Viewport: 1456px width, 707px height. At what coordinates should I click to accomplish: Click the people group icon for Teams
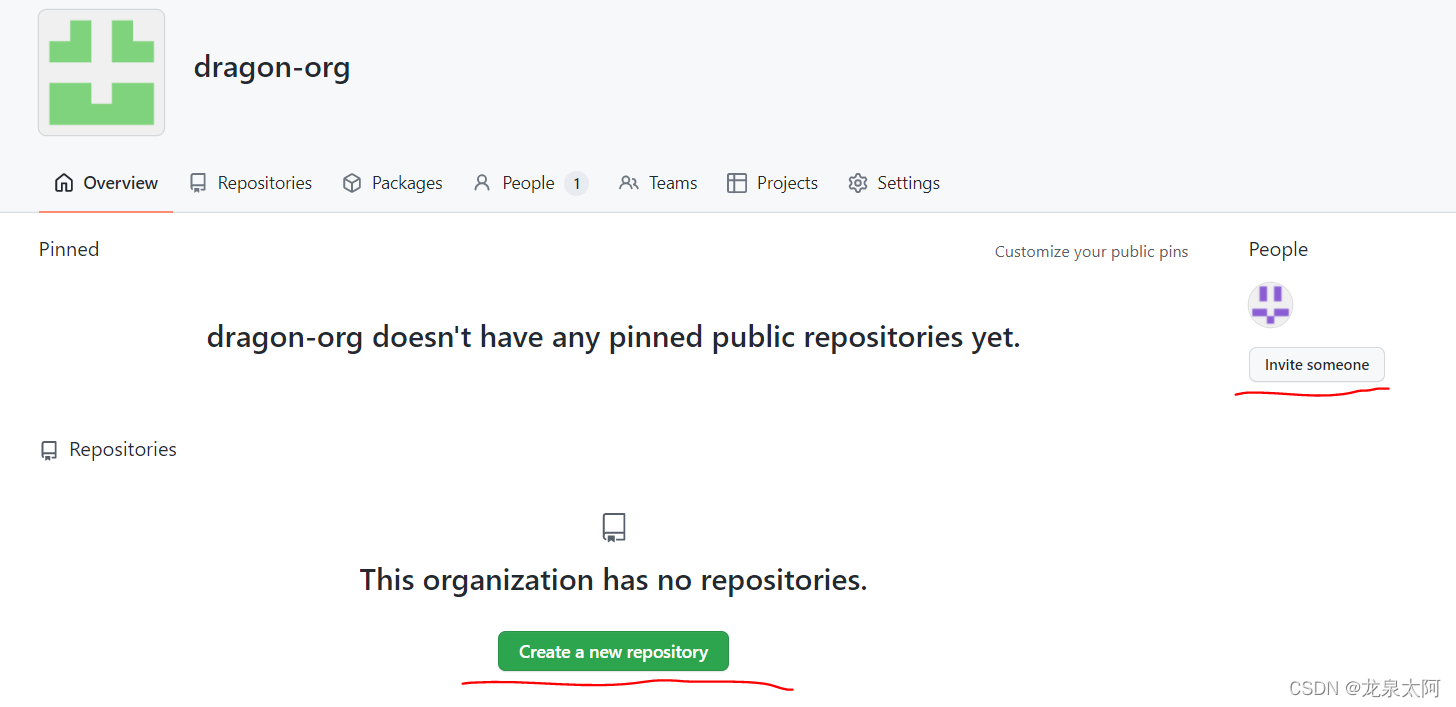(x=628, y=183)
